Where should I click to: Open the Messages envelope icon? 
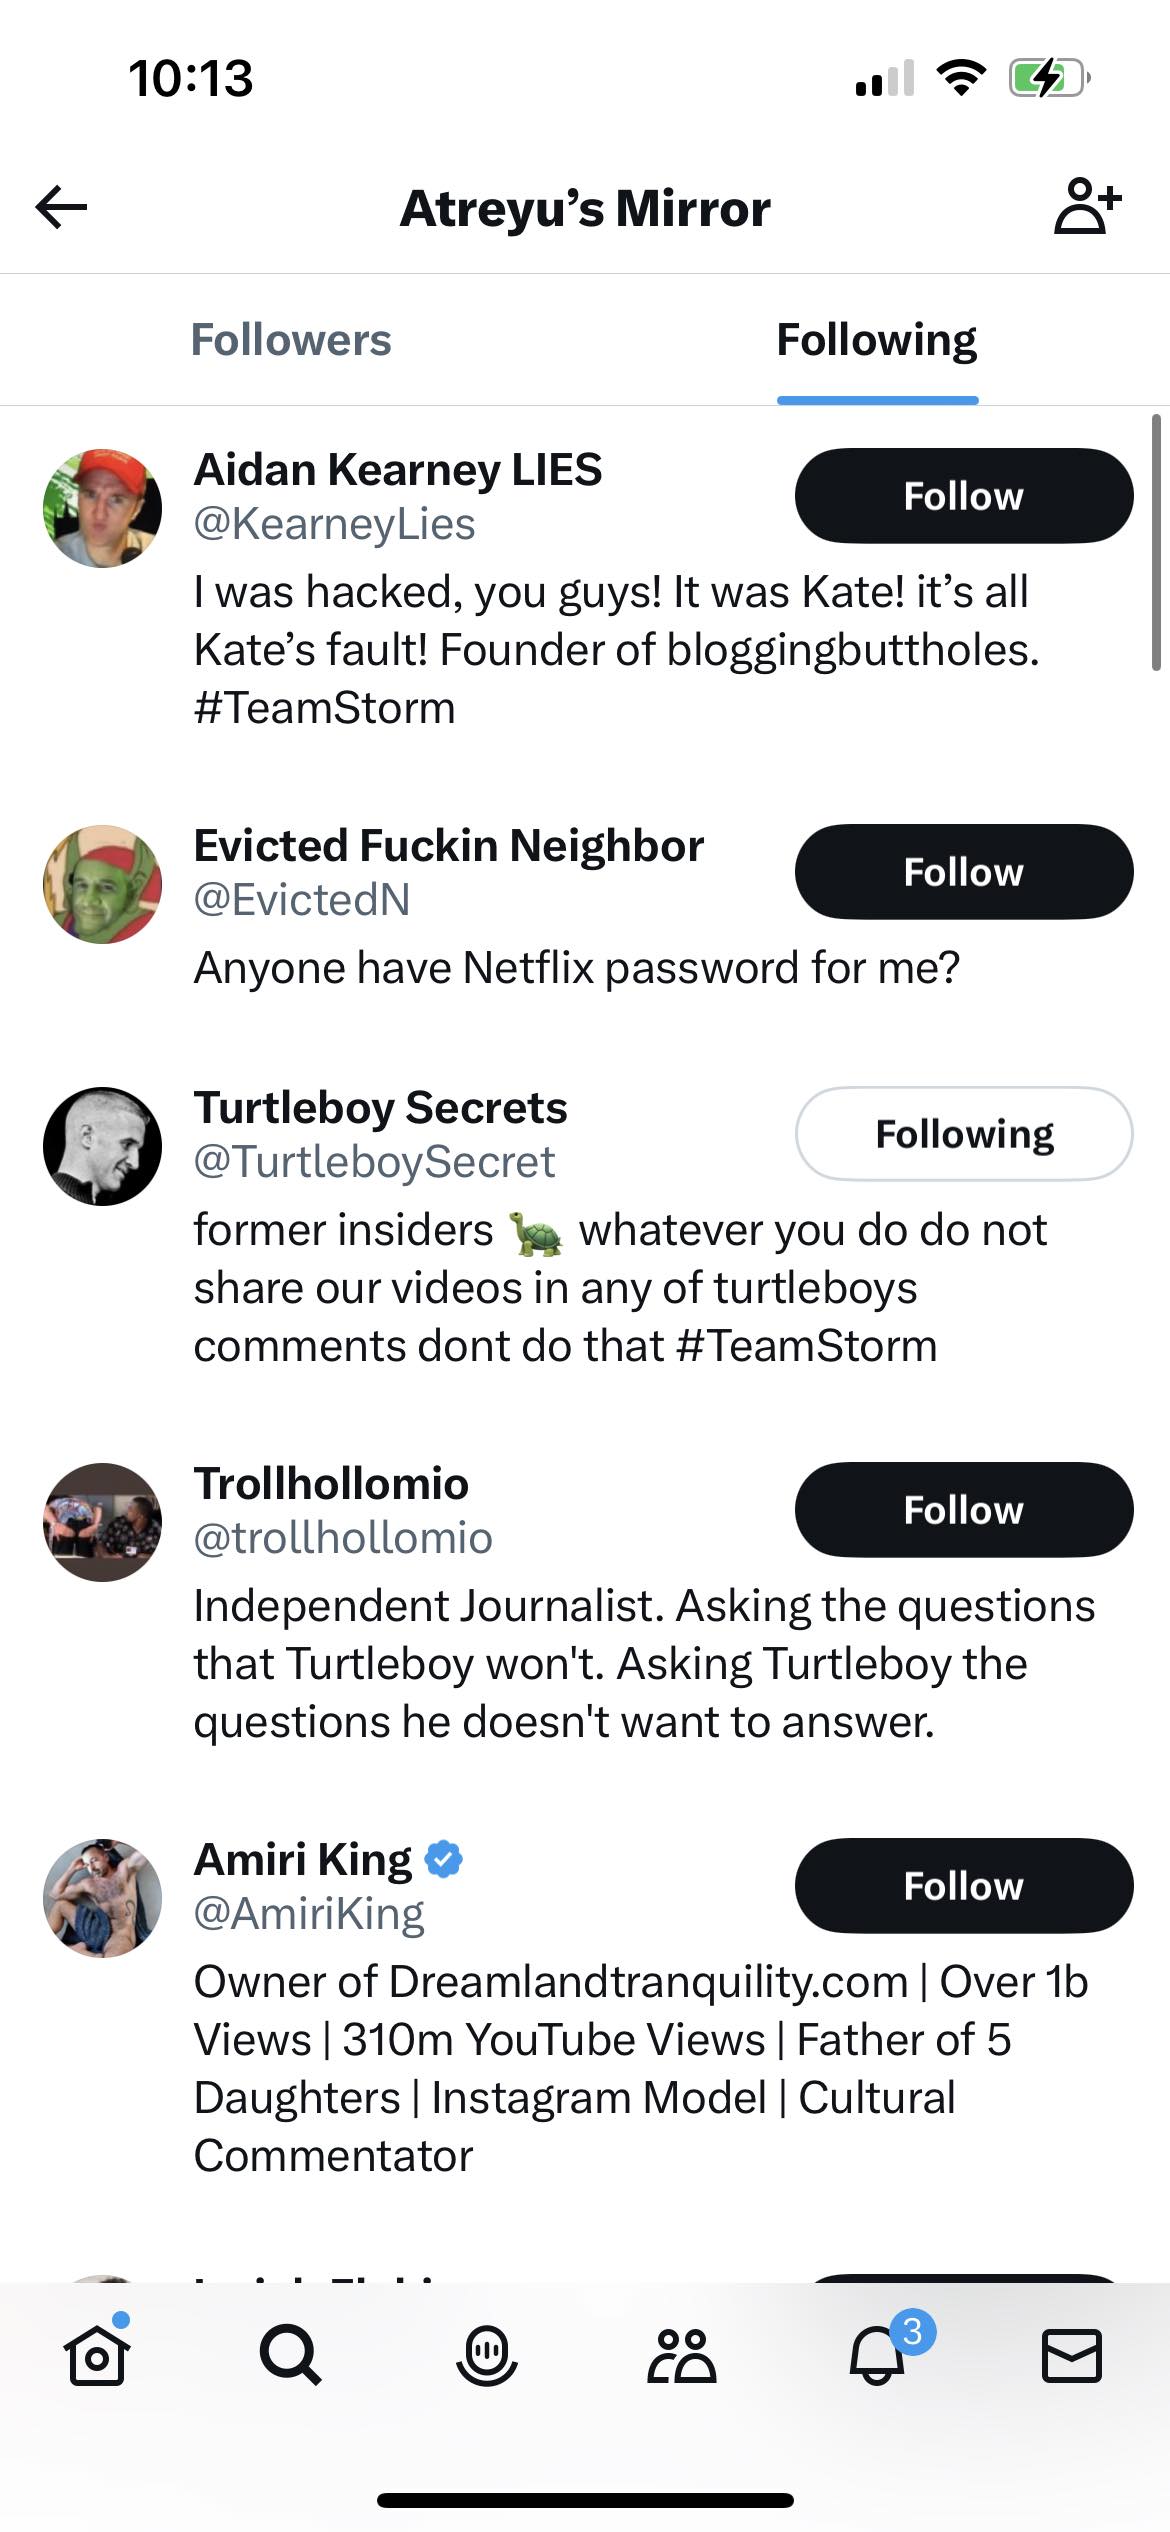click(1072, 2354)
